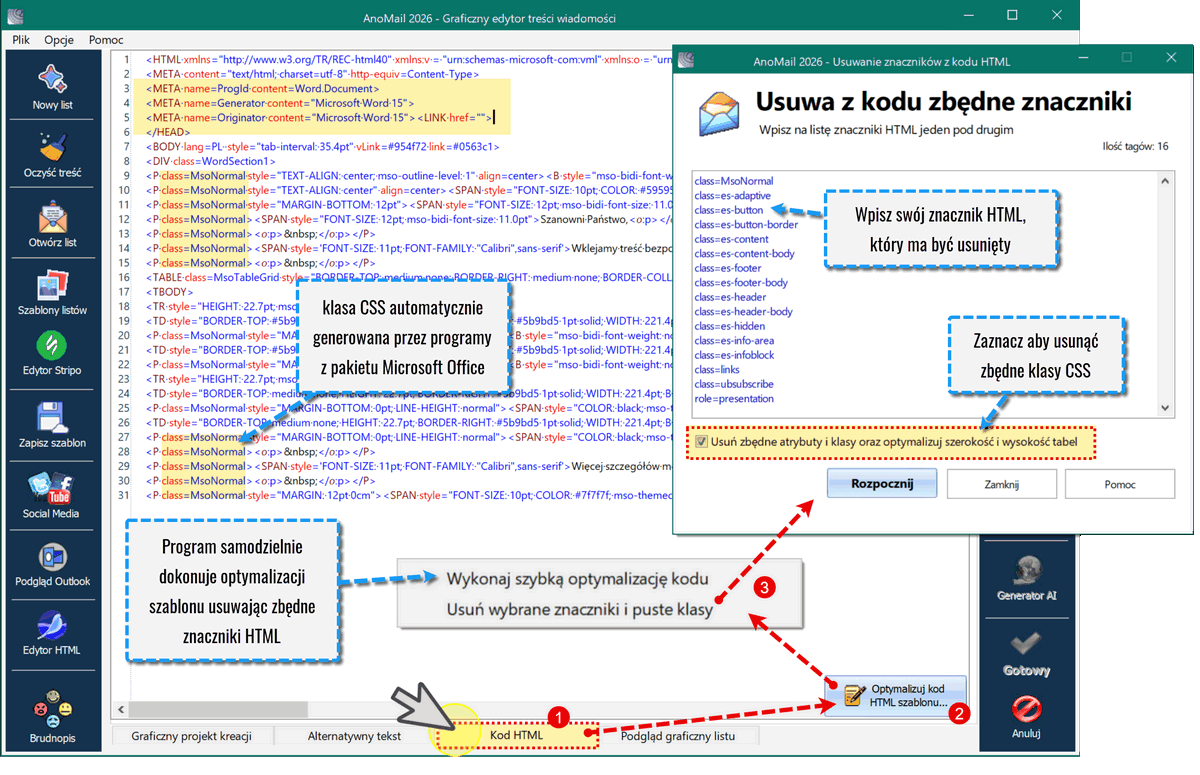Open Brudnopis with the emoticons icon
The width and height of the screenshot is (1200, 775).
[x=52, y=716]
